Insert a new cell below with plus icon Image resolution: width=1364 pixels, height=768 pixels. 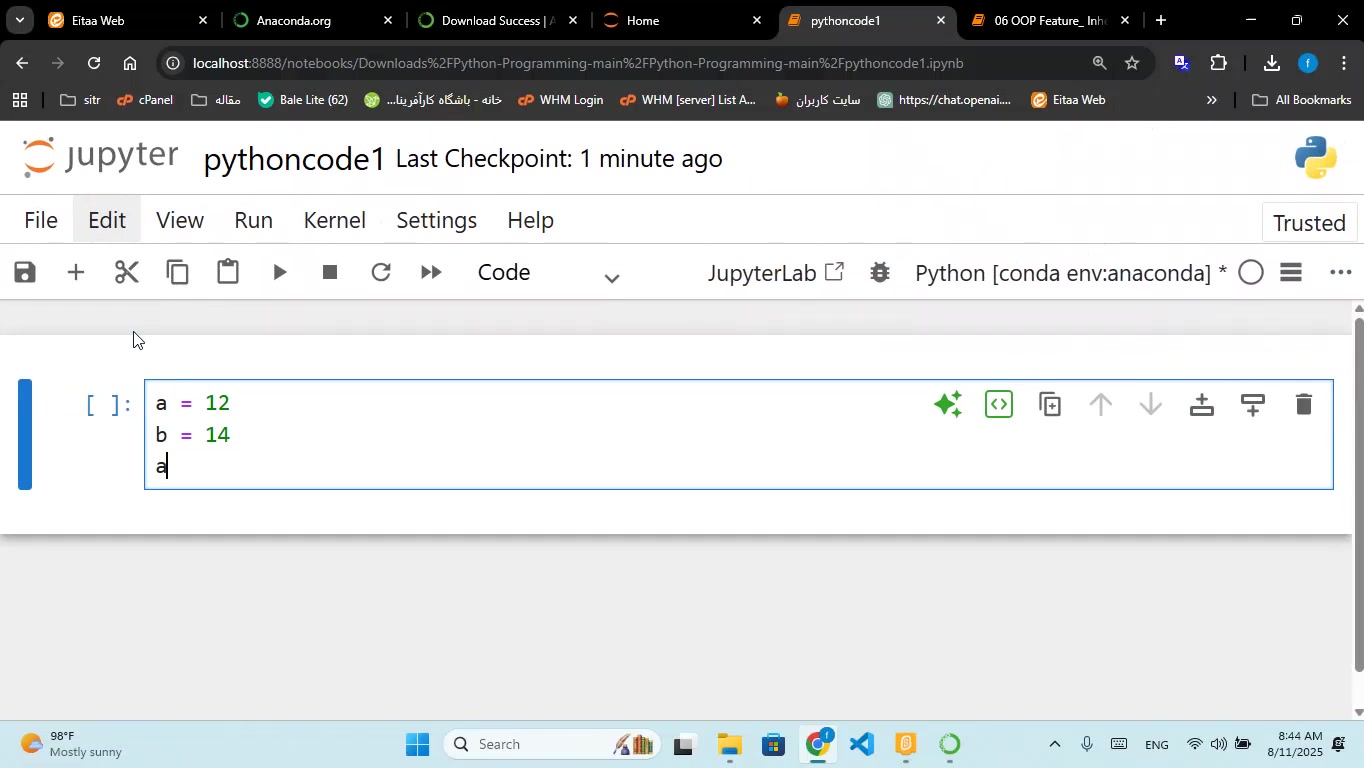(75, 272)
